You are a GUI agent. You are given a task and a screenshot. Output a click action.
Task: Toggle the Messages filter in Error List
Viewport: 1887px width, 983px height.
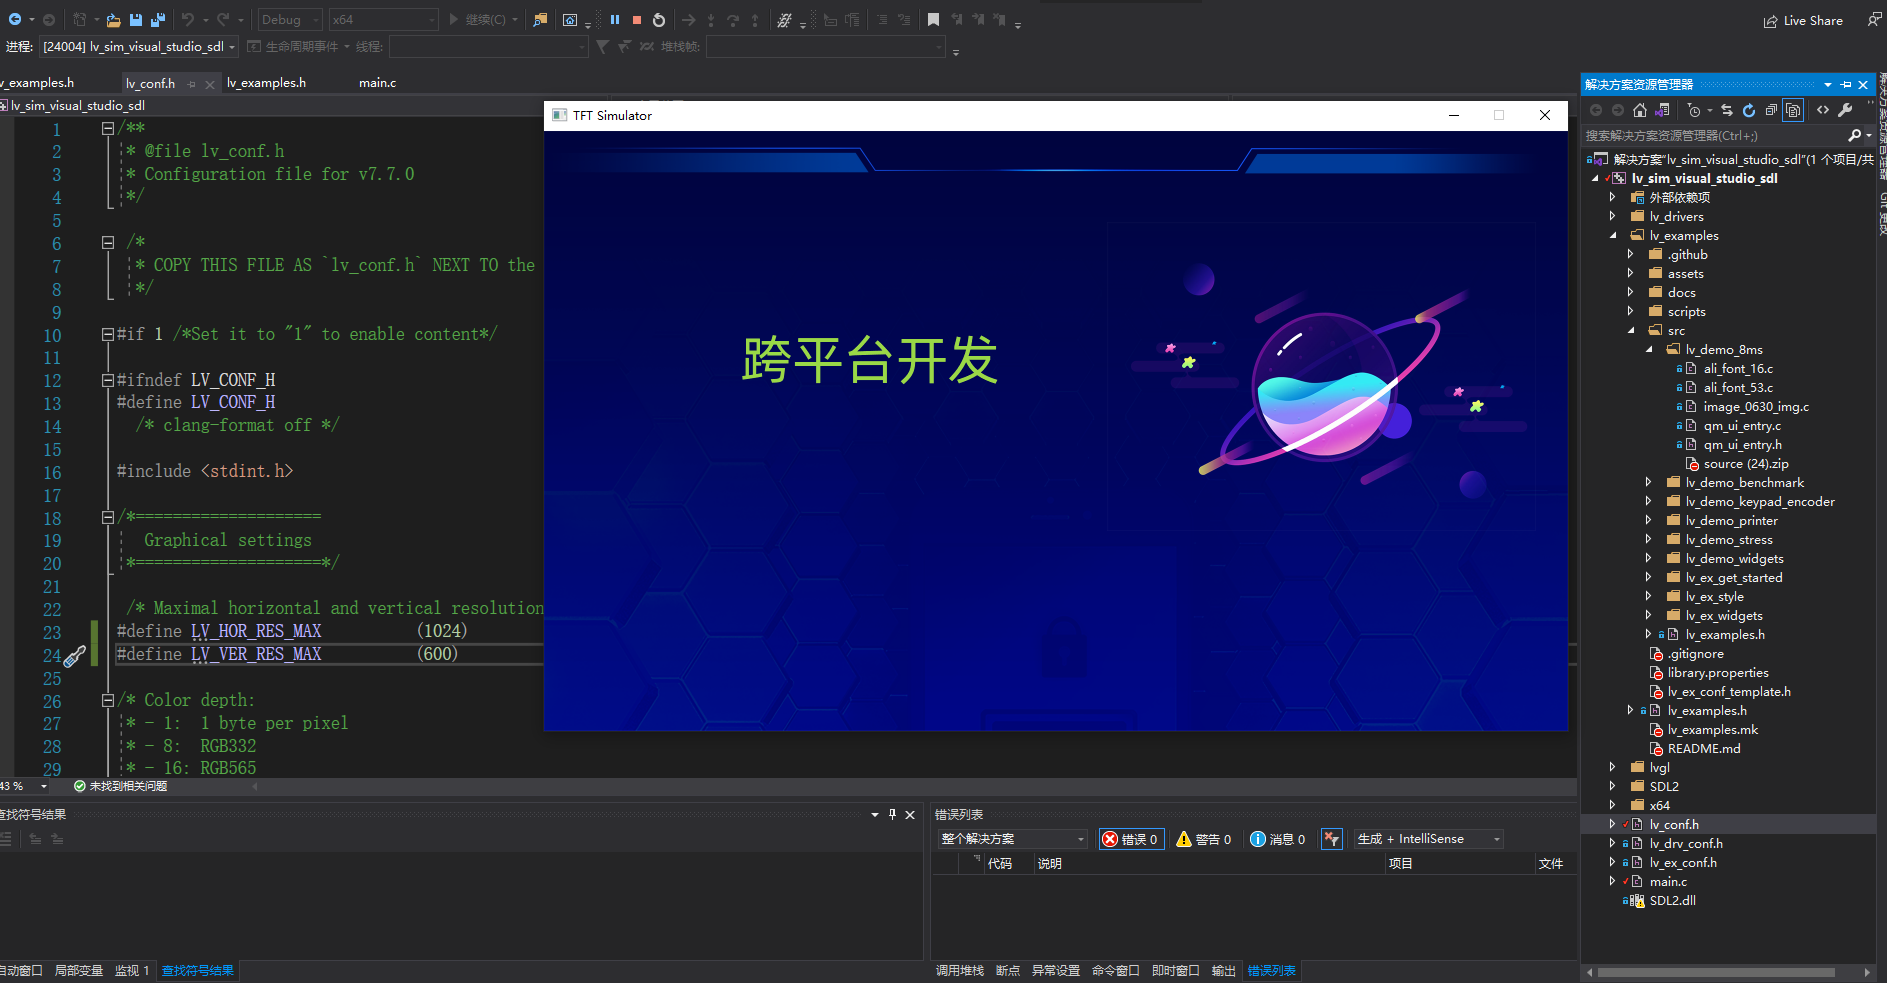point(1277,839)
